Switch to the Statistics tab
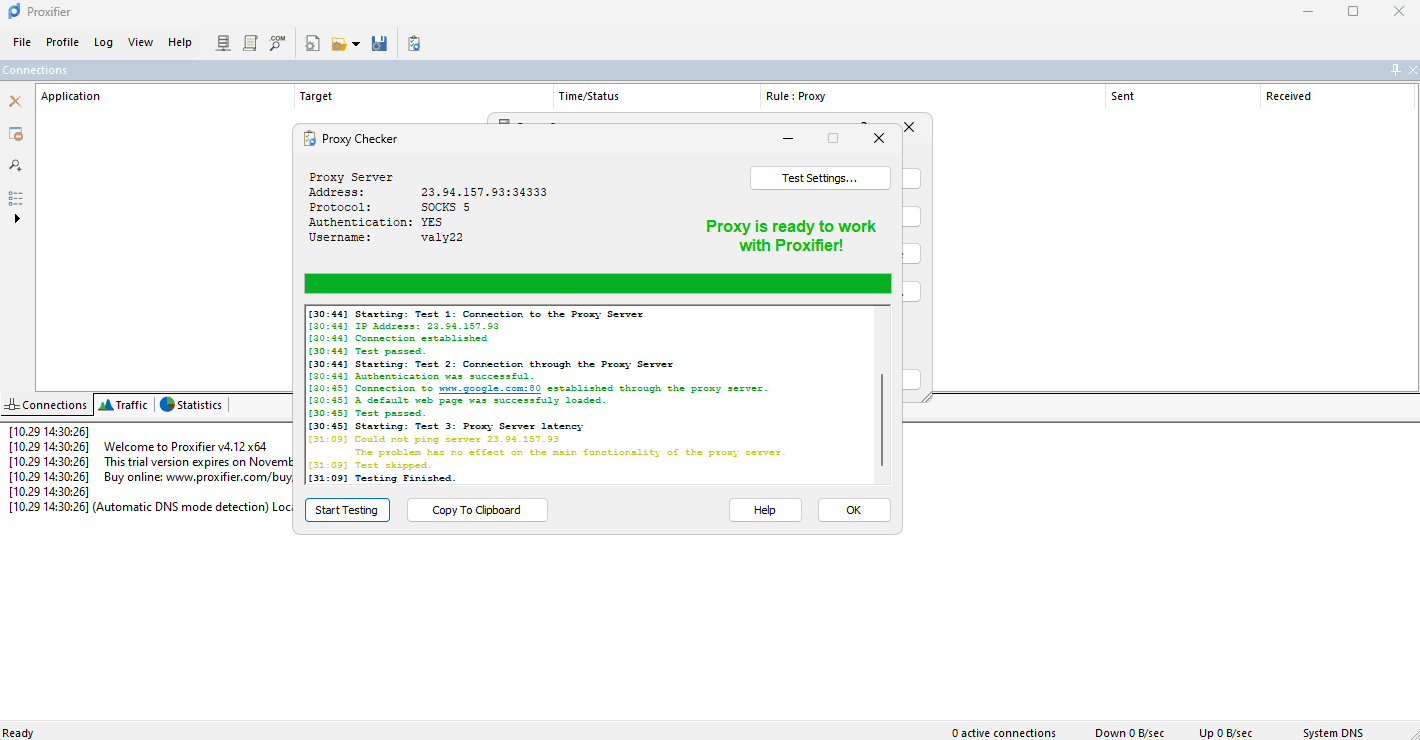The width and height of the screenshot is (1420, 740). pos(191,405)
